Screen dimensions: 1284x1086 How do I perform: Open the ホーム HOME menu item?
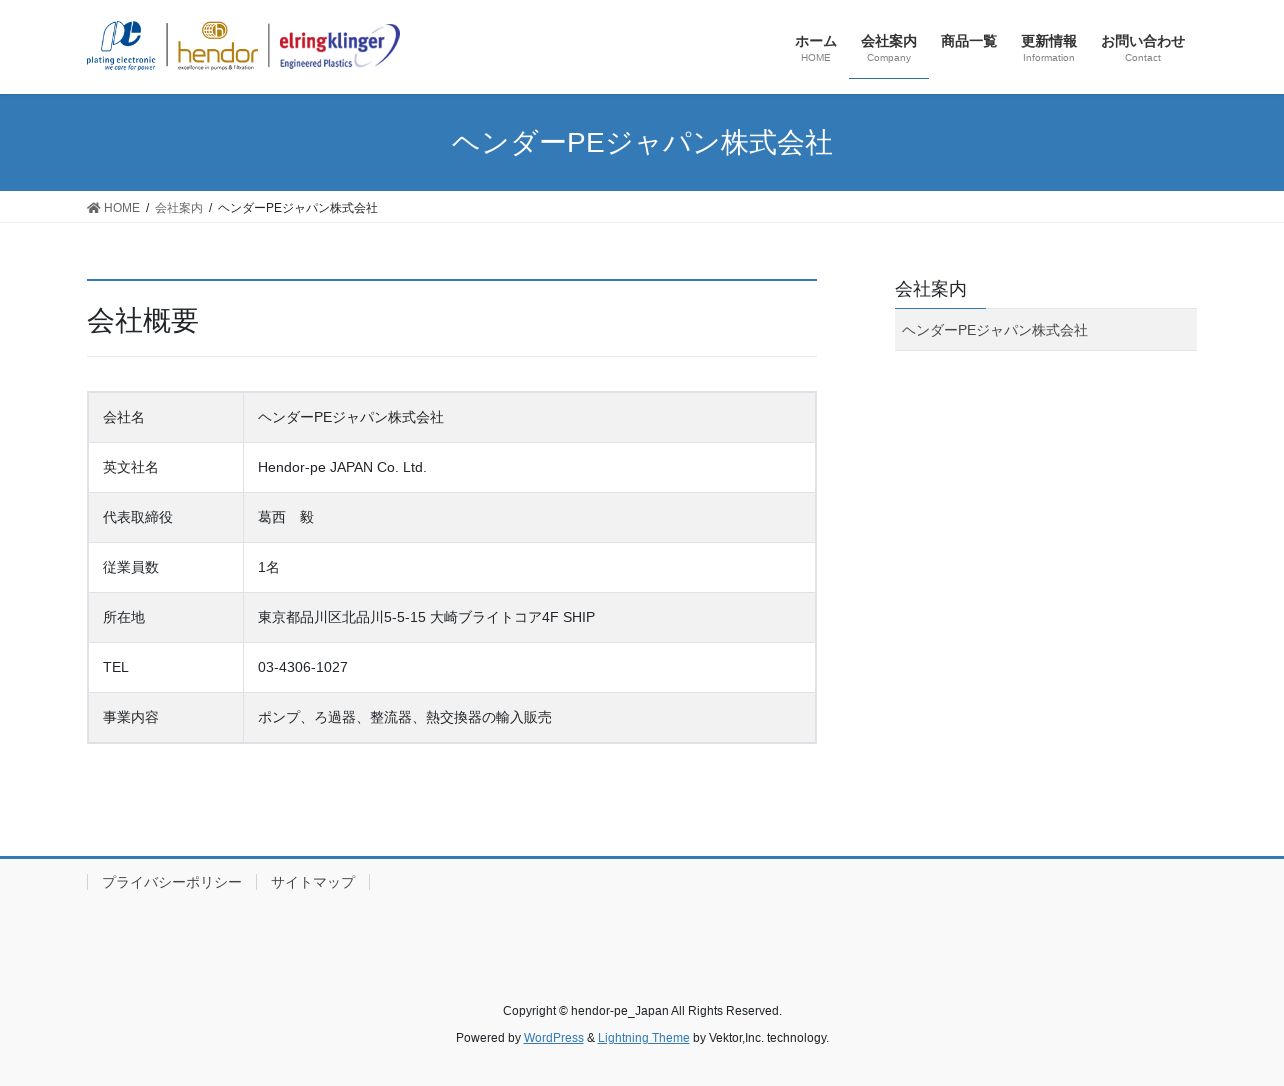(x=816, y=47)
